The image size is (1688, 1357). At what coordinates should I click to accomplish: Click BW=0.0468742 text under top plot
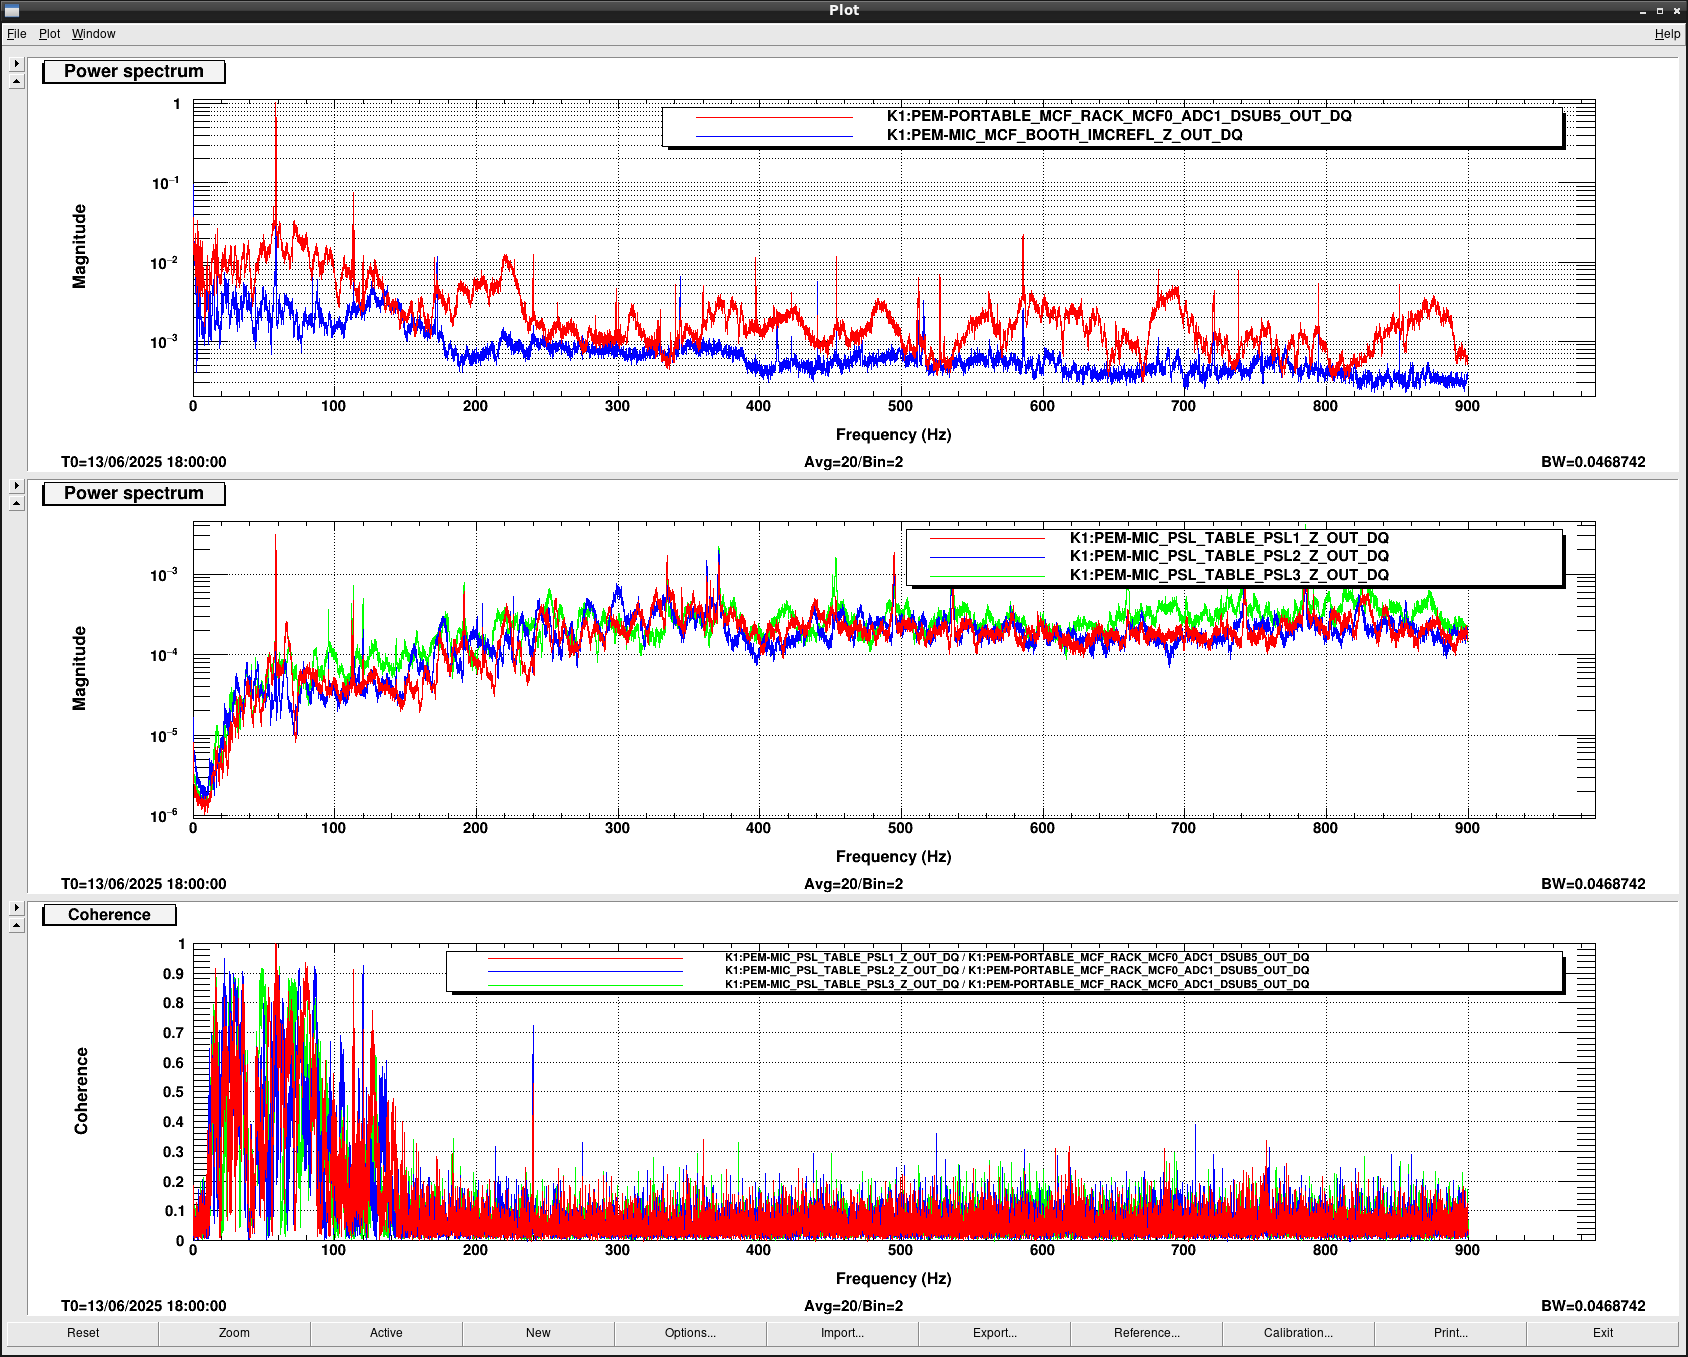pos(1593,462)
